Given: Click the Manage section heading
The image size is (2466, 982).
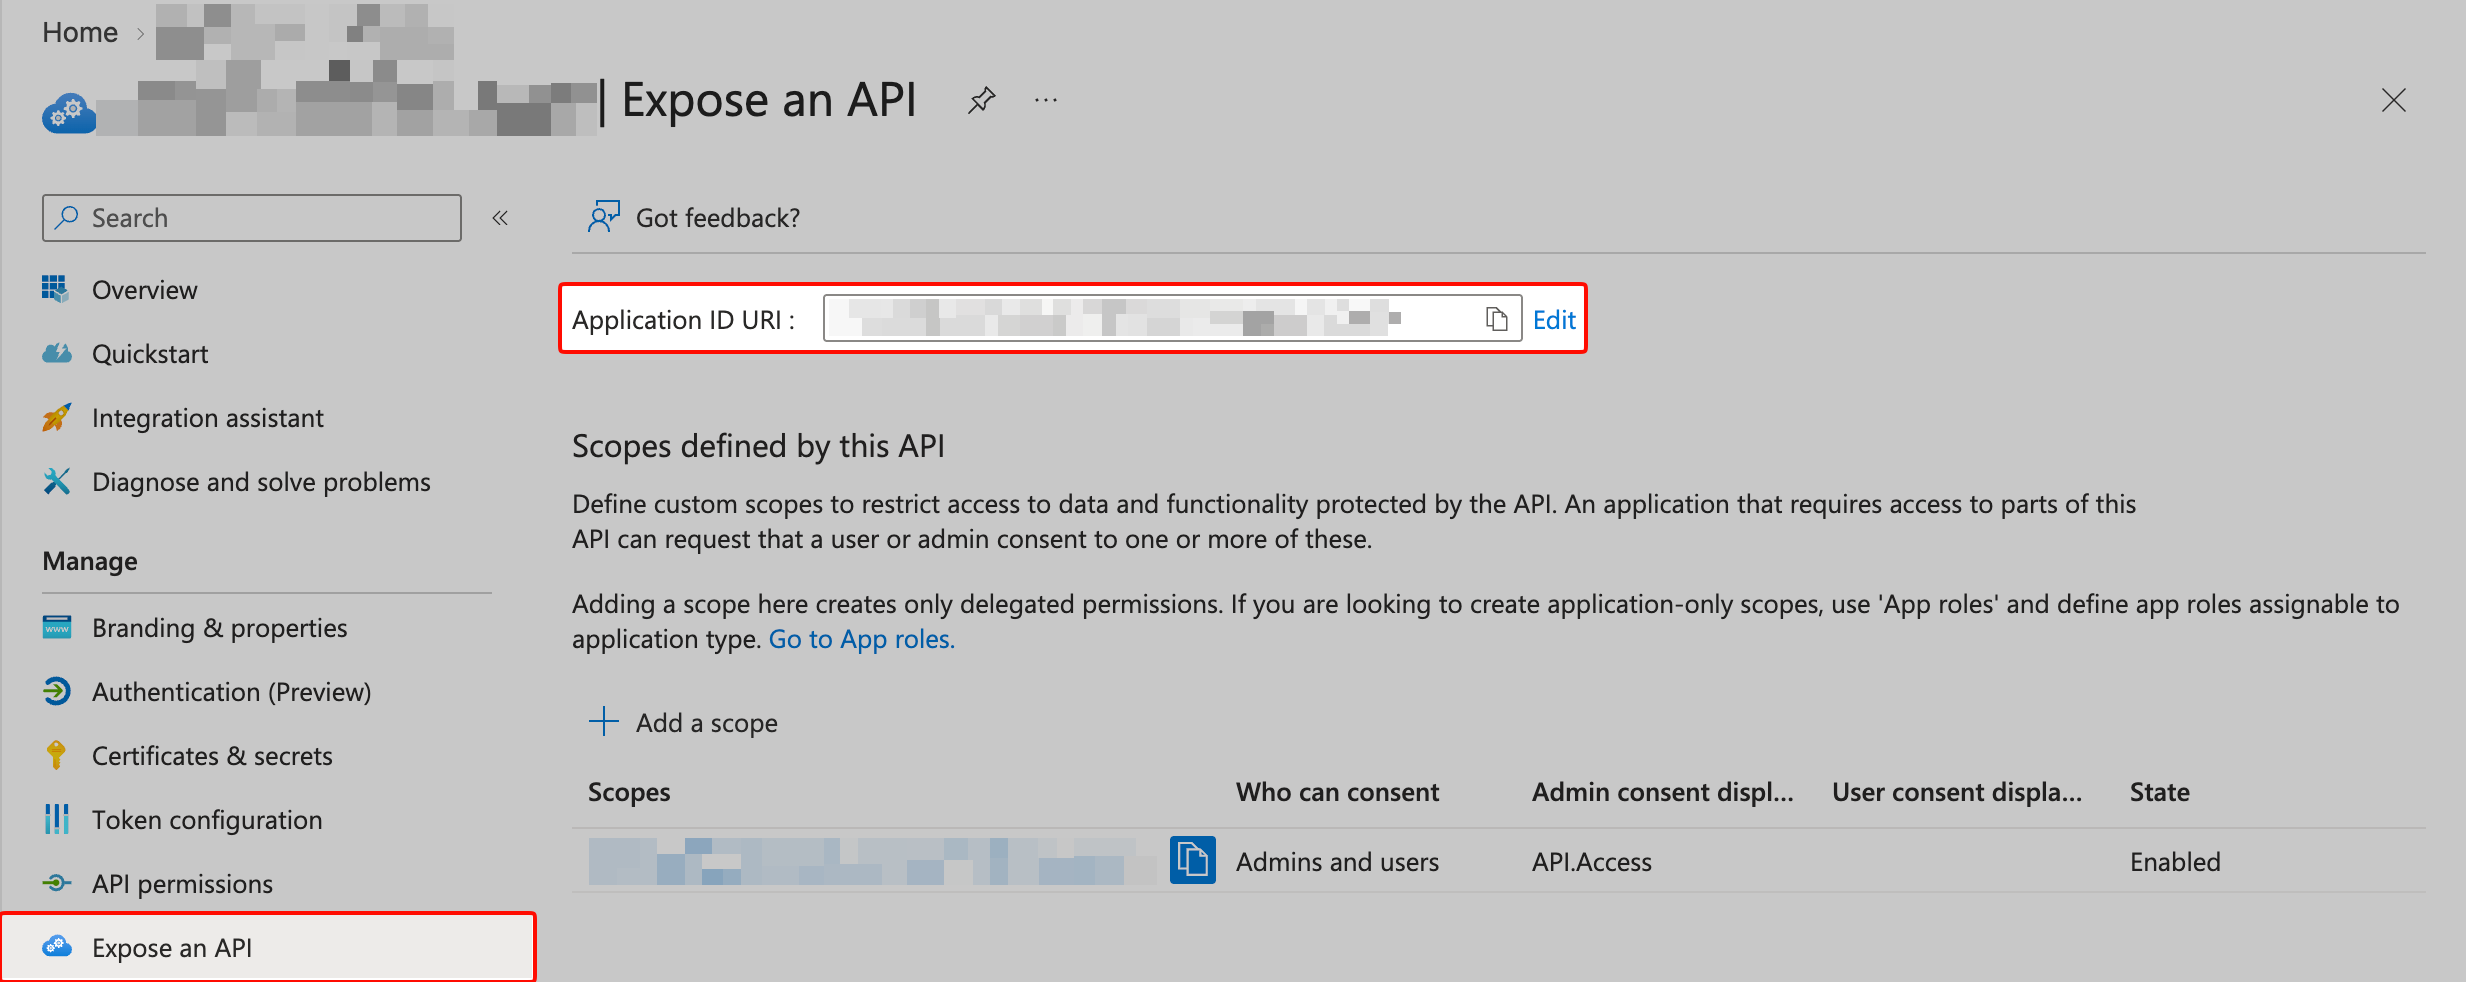Looking at the screenshot, I should [x=90, y=561].
